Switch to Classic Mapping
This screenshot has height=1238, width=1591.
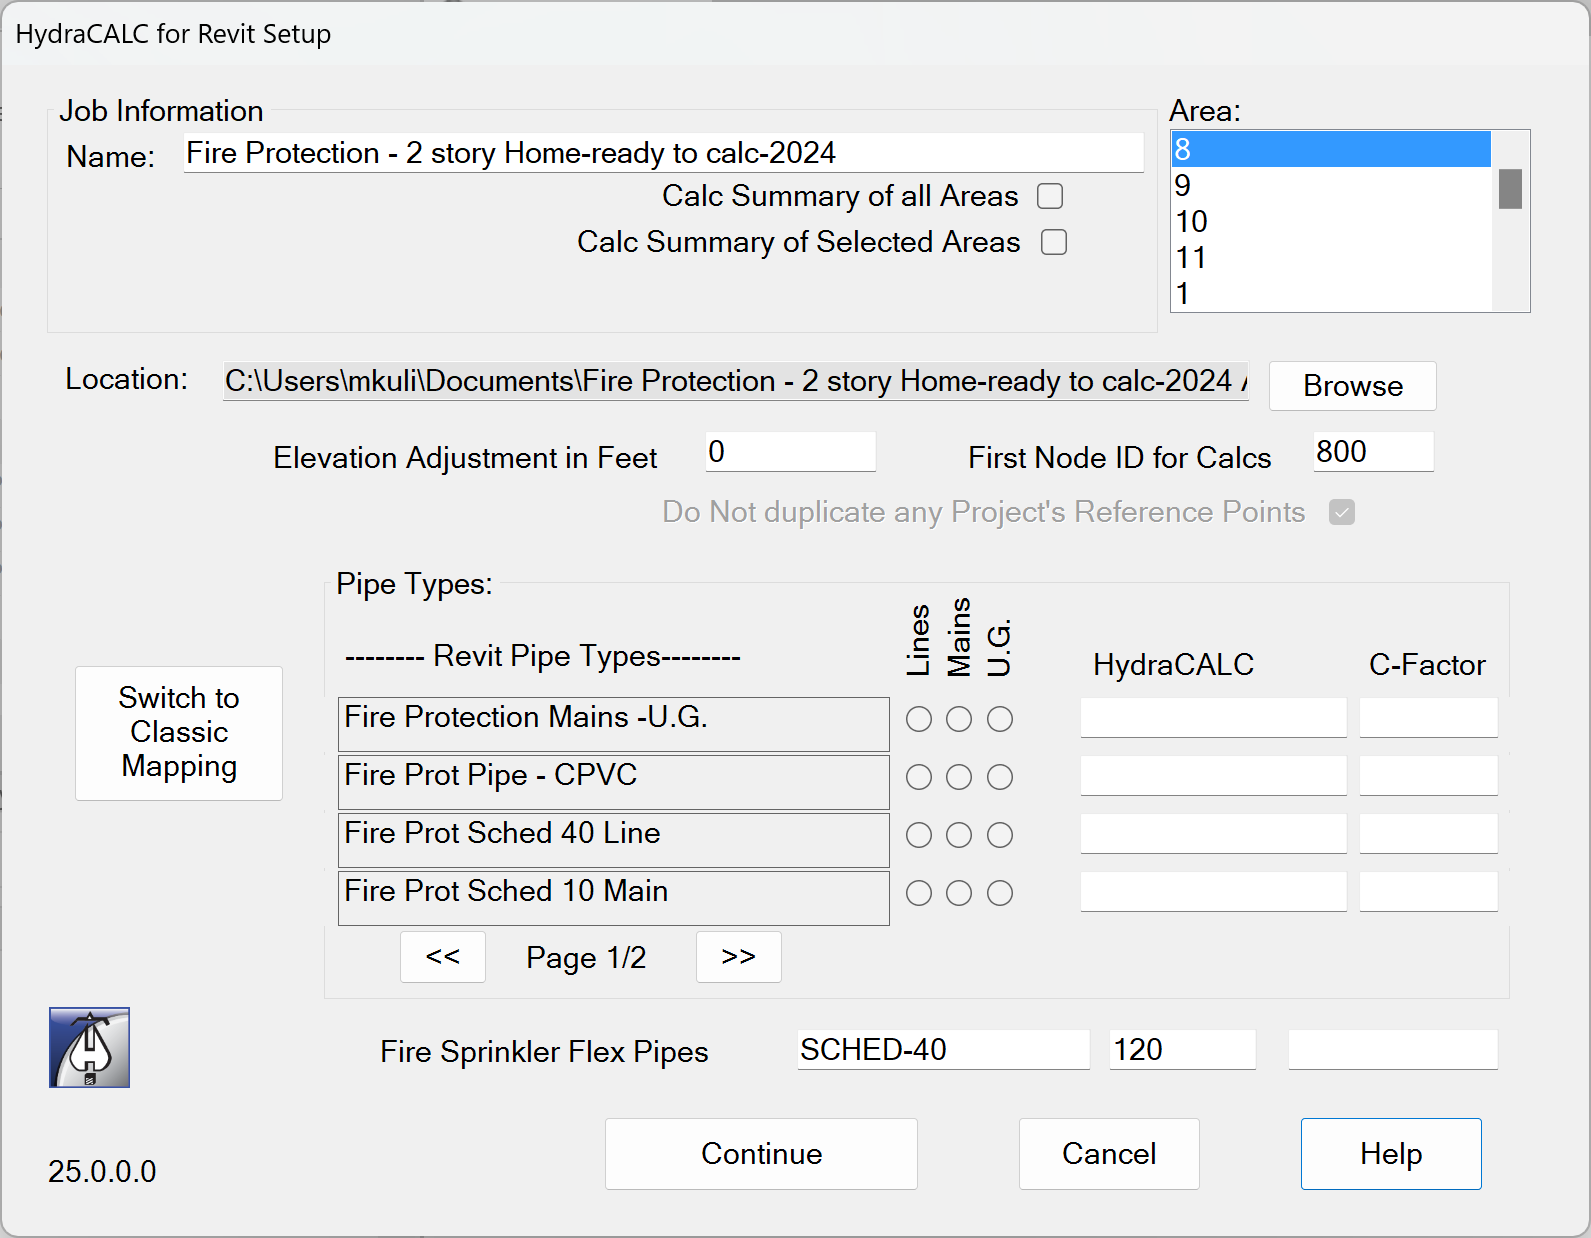click(x=179, y=733)
